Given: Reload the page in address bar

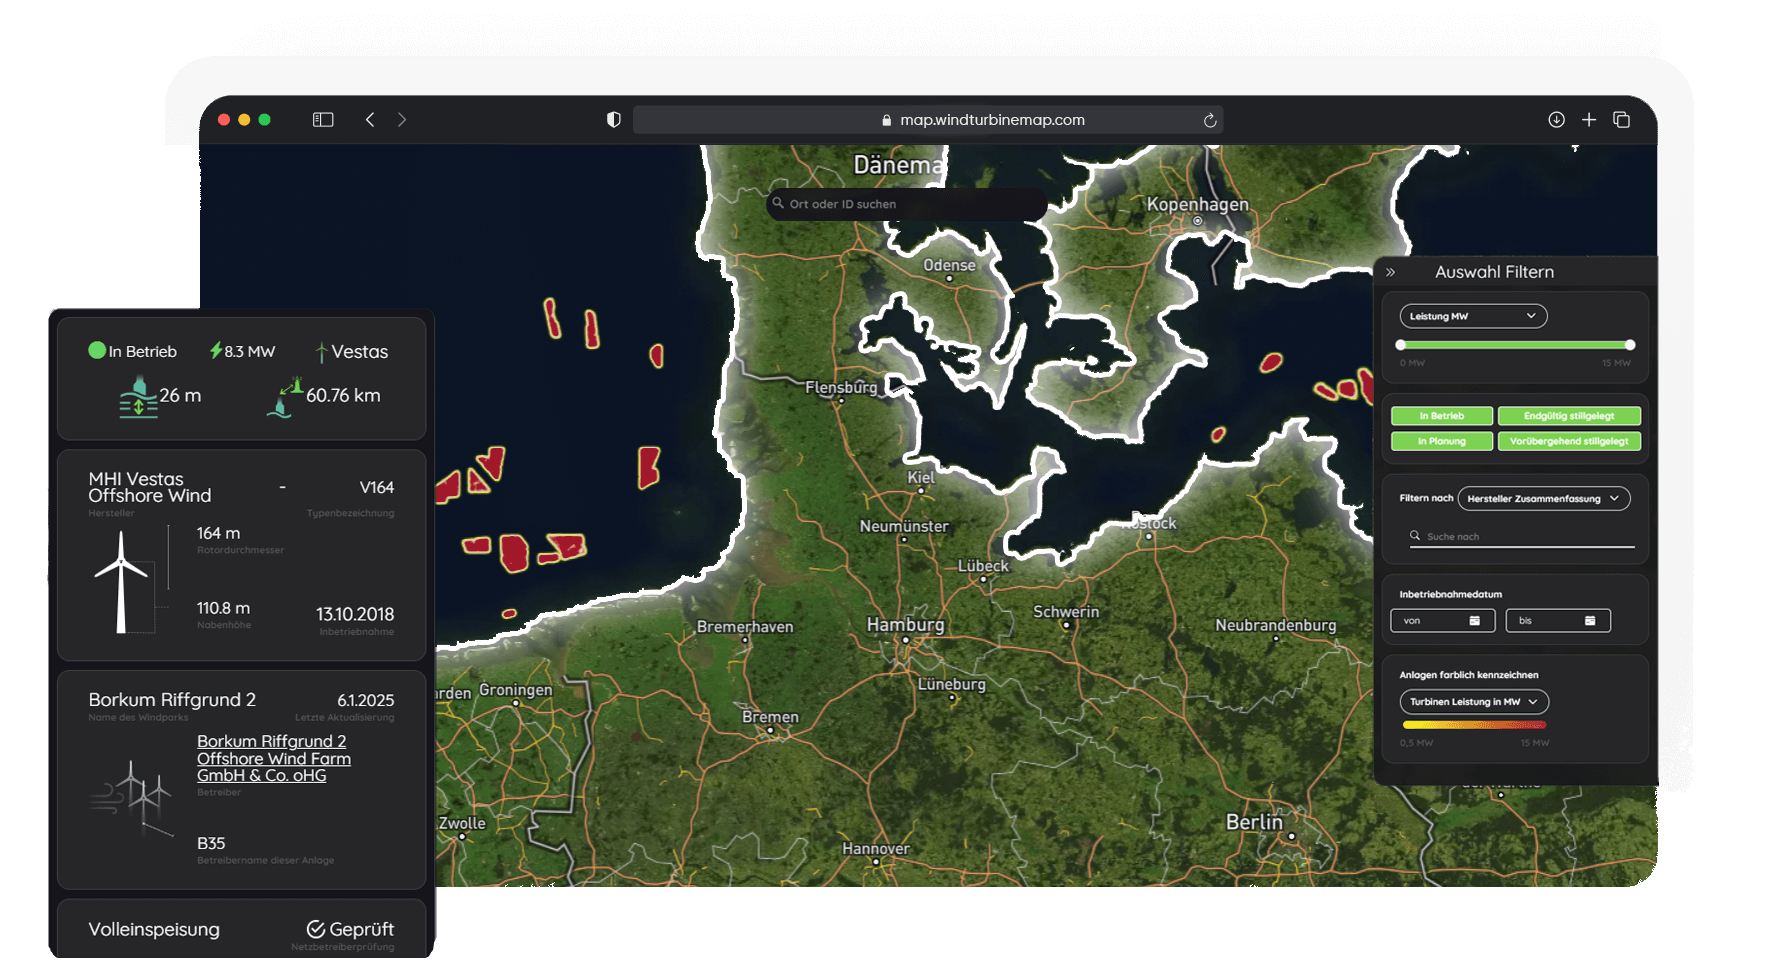Looking at the screenshot, I should click(x=1210, y=120).
